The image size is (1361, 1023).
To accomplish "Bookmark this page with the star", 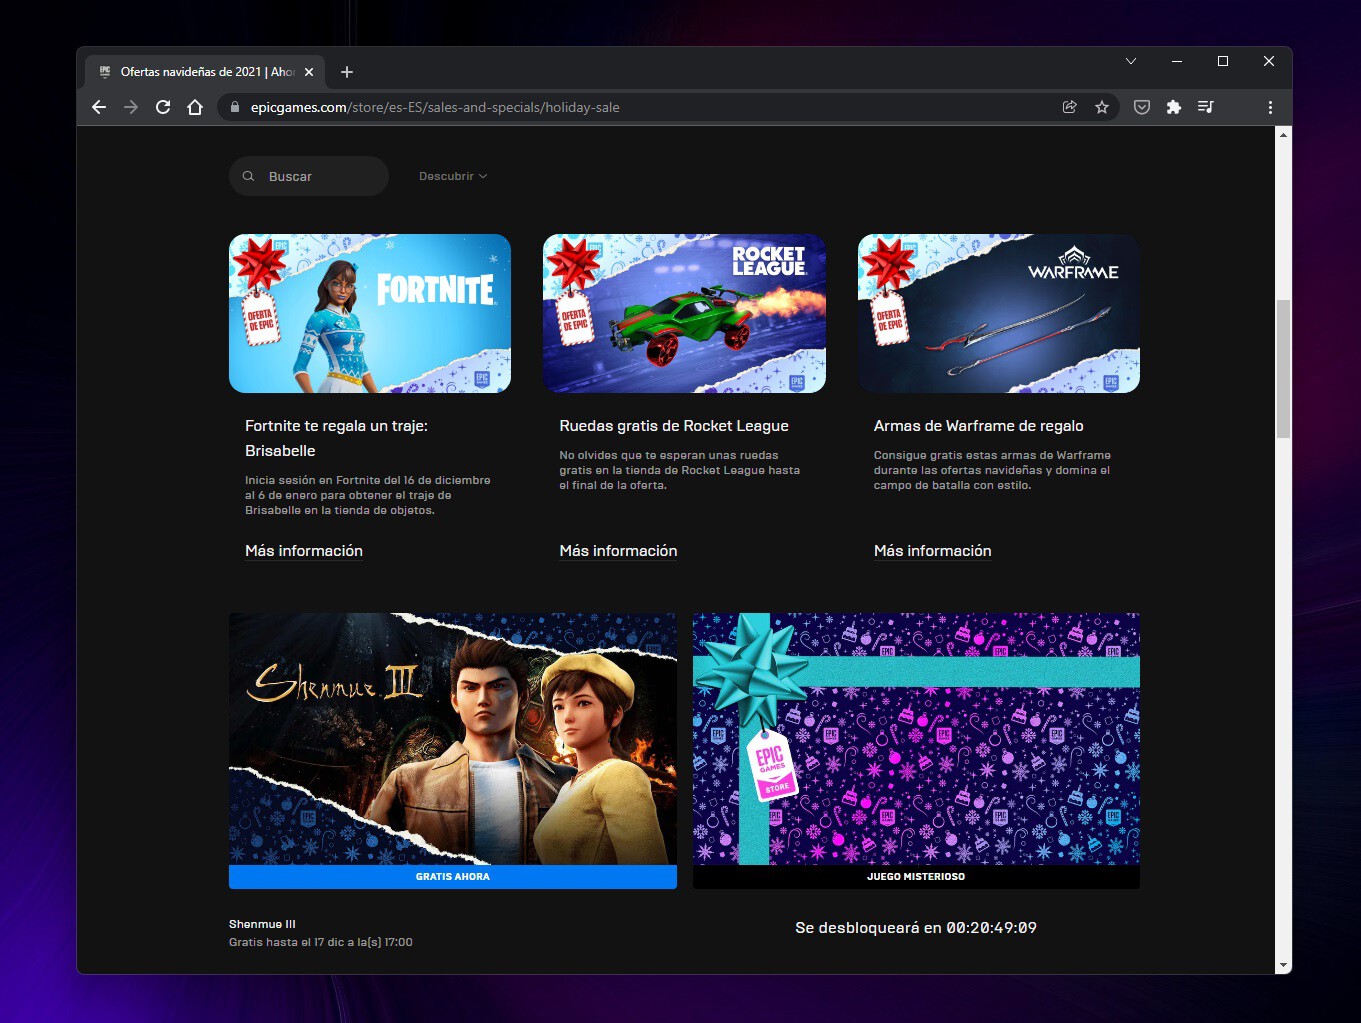I will (1102, 107).
